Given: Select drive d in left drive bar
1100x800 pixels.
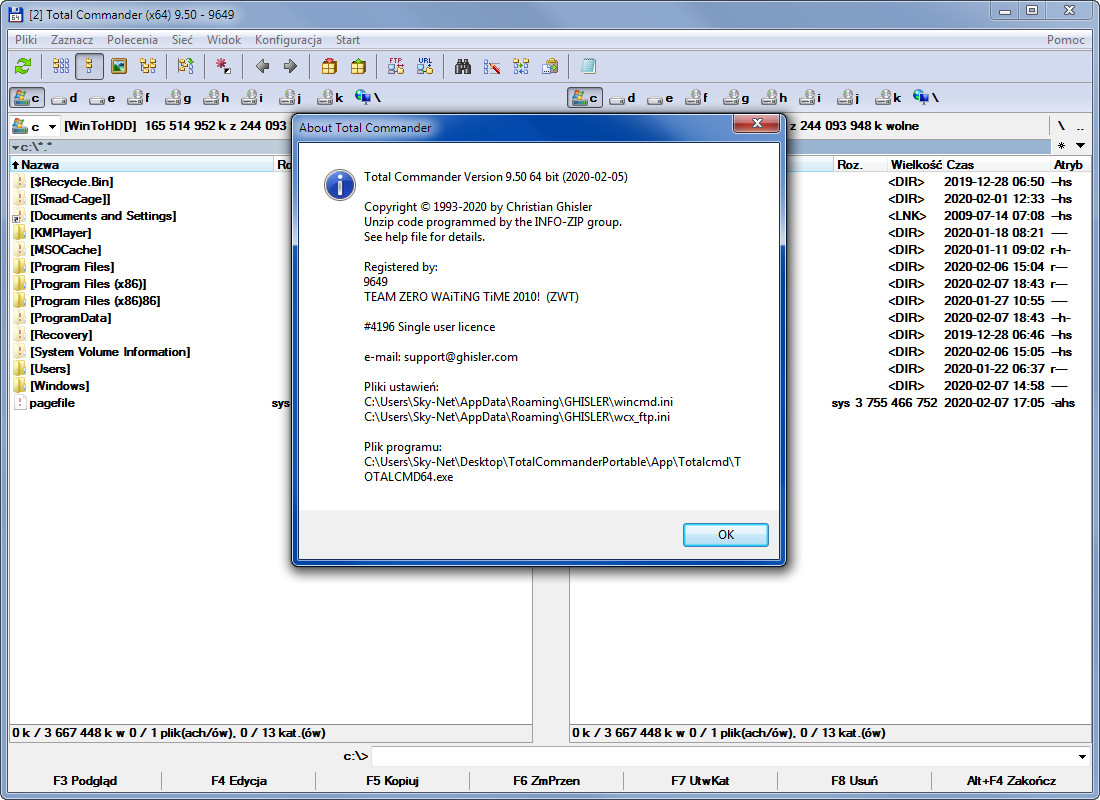Looking at the screenshot, I should pos(65,98).
